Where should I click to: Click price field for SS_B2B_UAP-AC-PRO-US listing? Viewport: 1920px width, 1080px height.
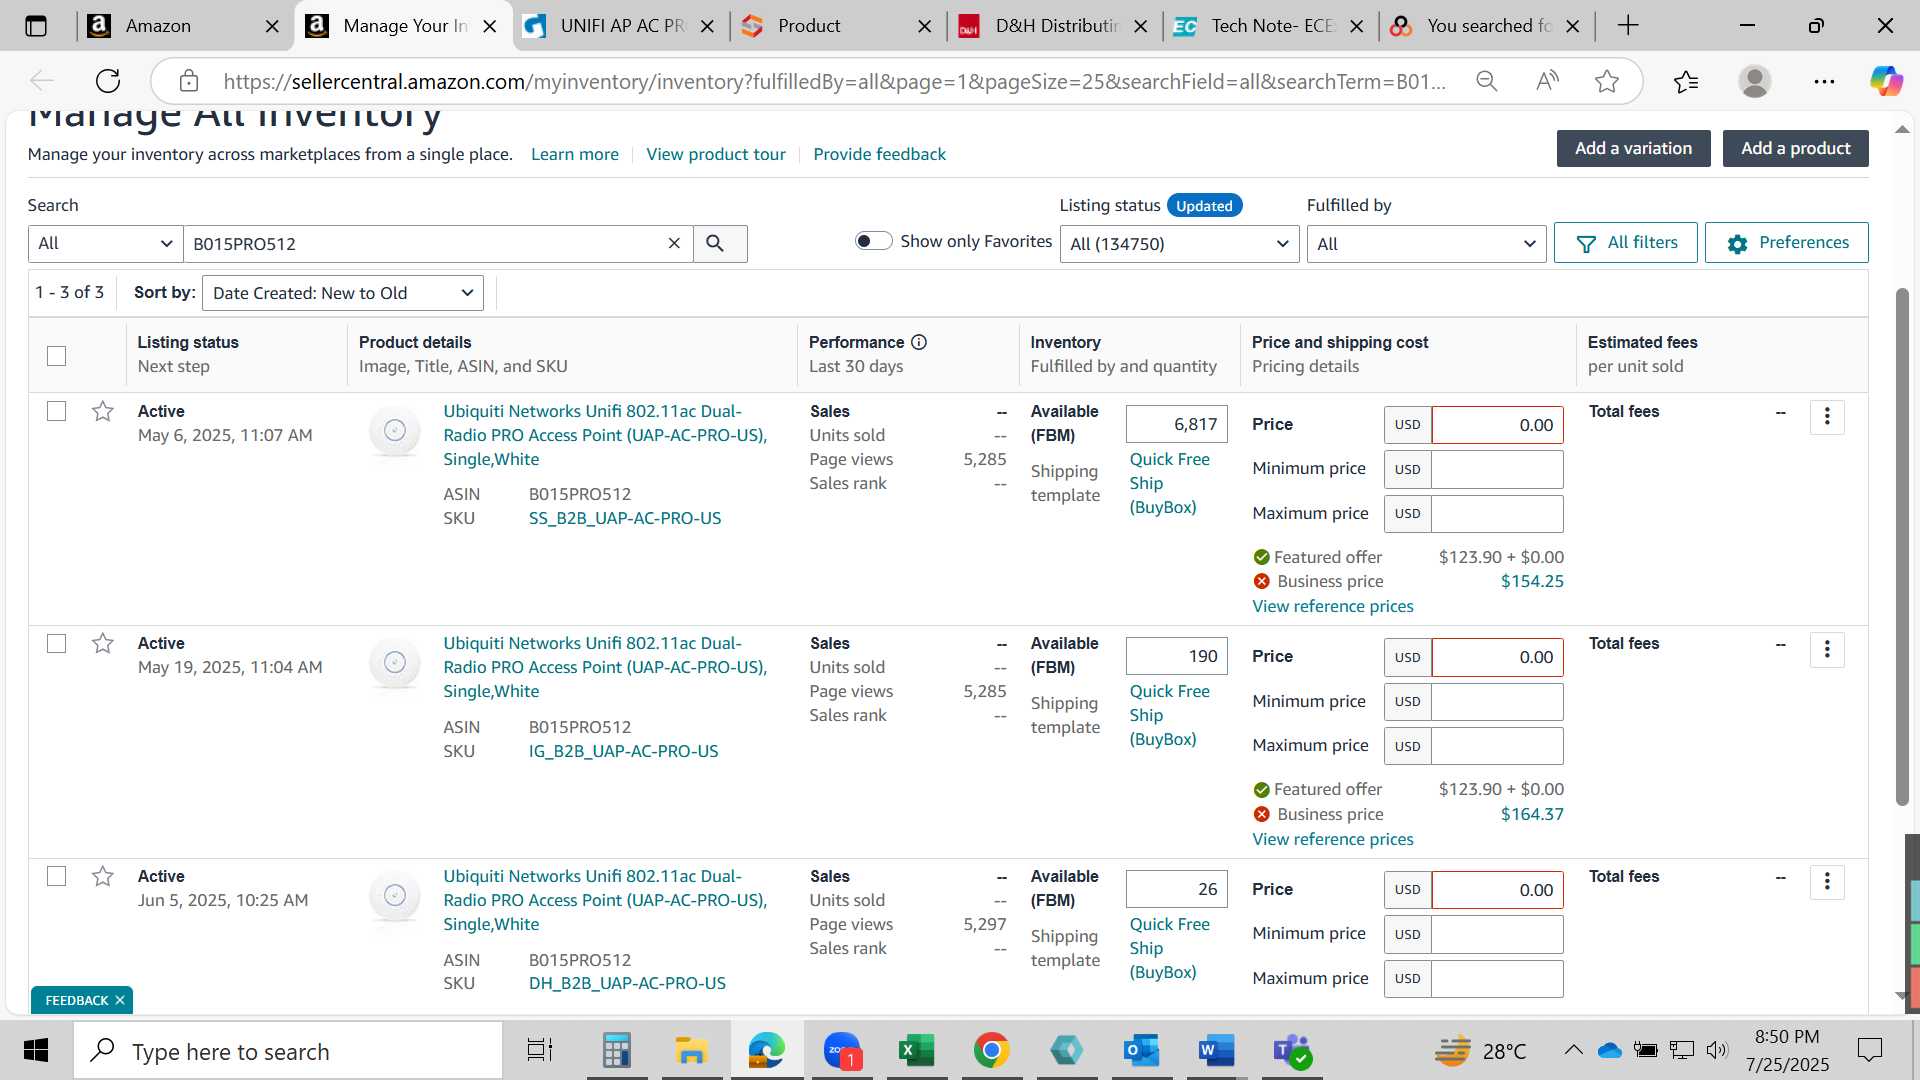coord(1497,425)
